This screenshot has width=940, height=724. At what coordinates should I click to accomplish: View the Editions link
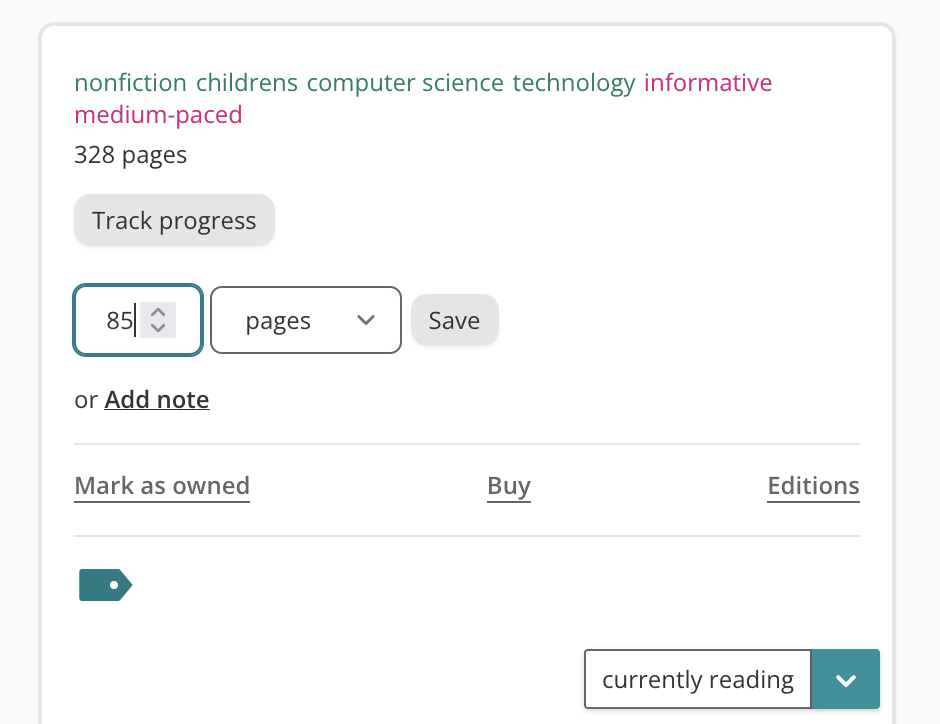813,486
